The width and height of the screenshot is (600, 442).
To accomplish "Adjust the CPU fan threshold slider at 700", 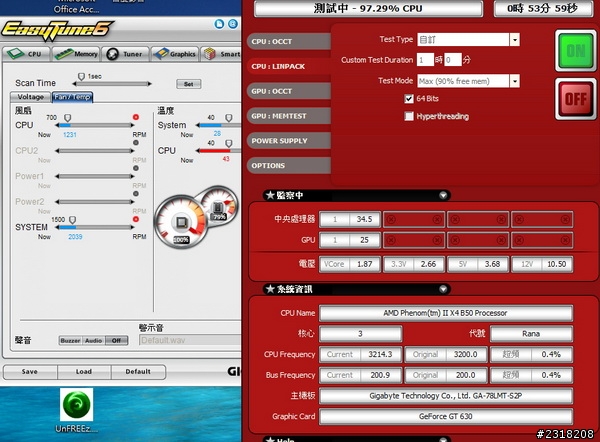I will pos(68,118).
